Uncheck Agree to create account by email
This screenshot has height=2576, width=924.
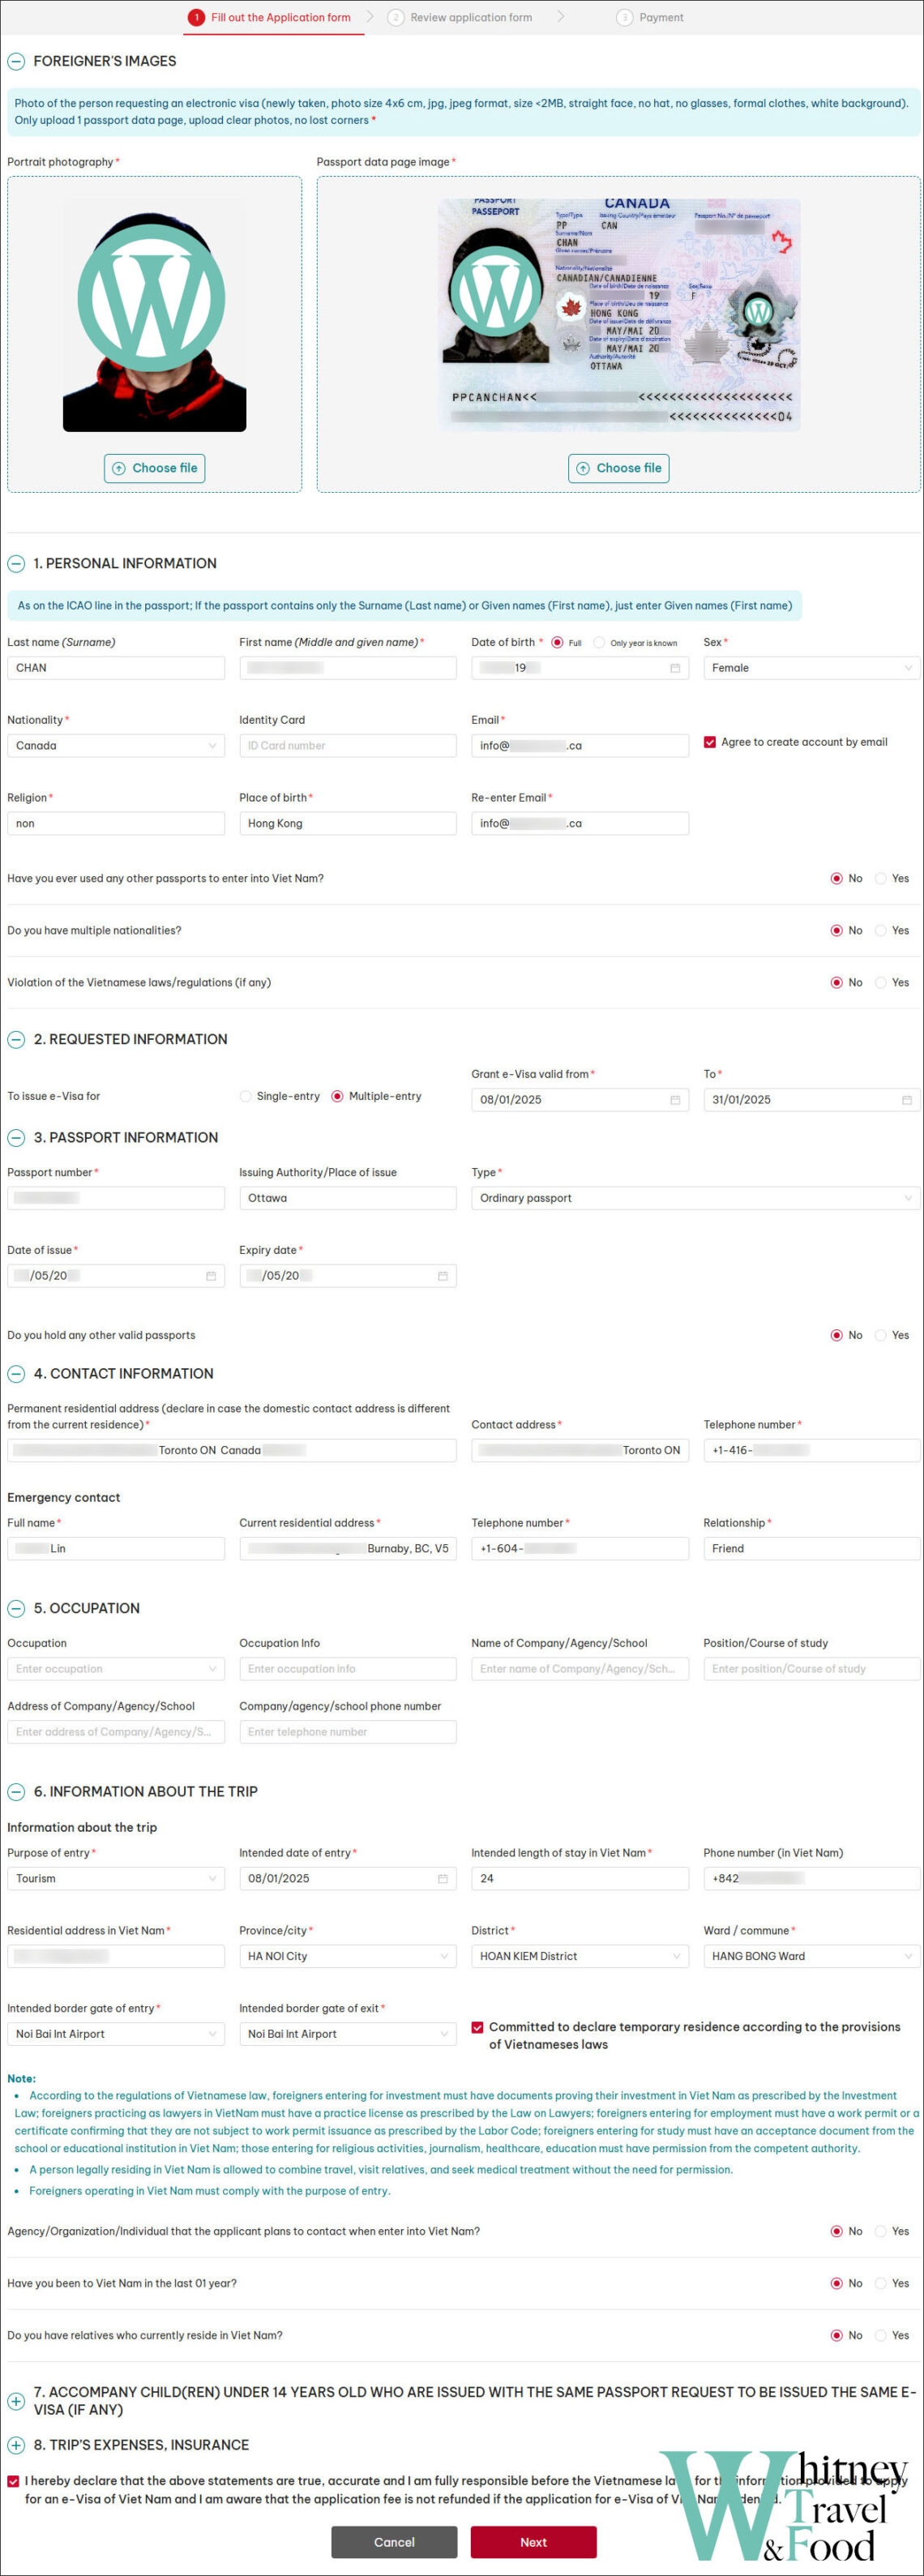tap(710, 741)
